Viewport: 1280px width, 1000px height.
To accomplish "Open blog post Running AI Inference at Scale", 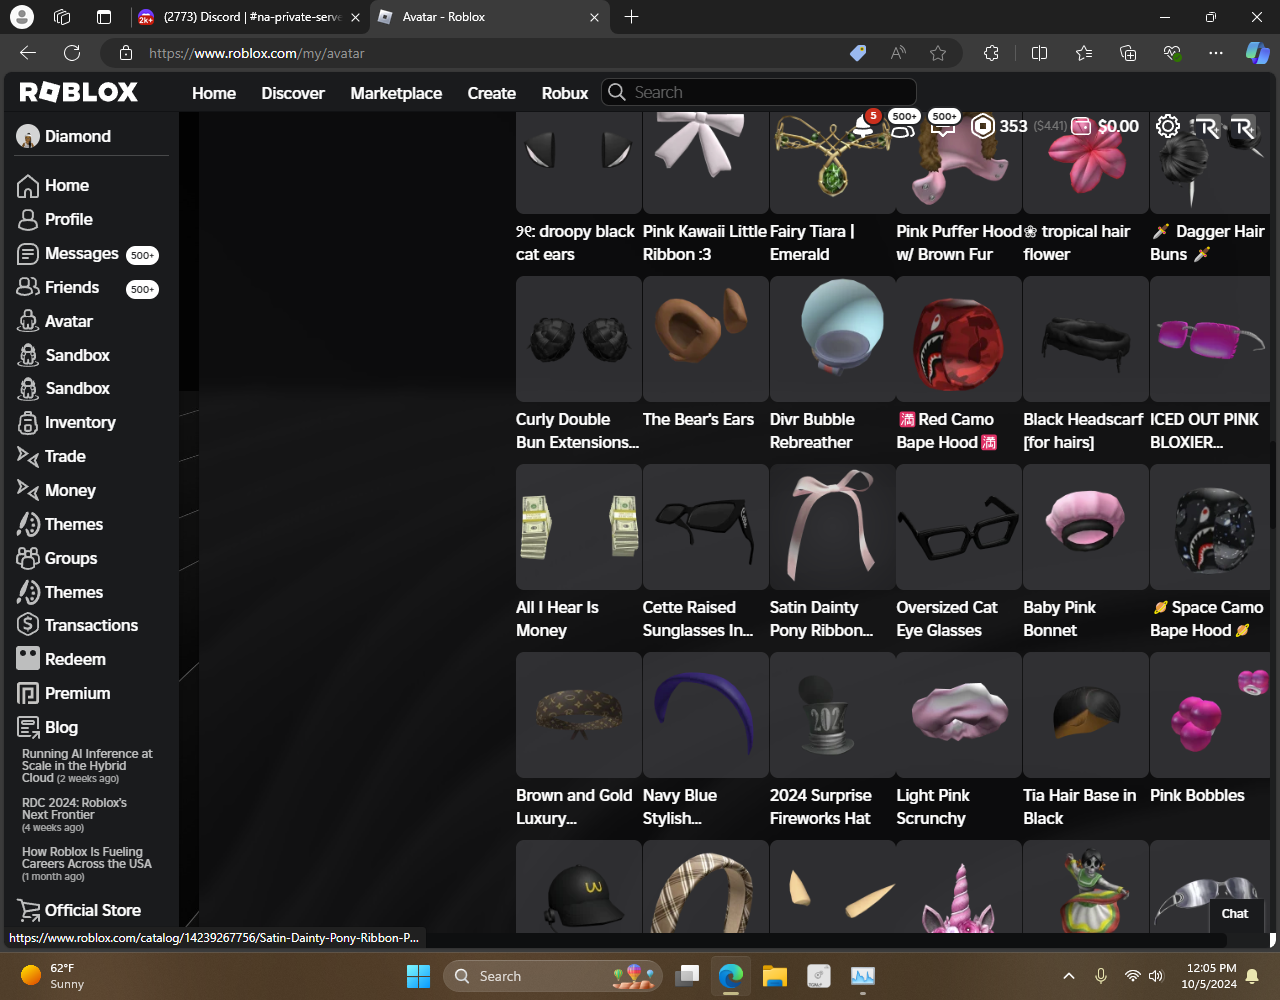I will tap(88, 765).
